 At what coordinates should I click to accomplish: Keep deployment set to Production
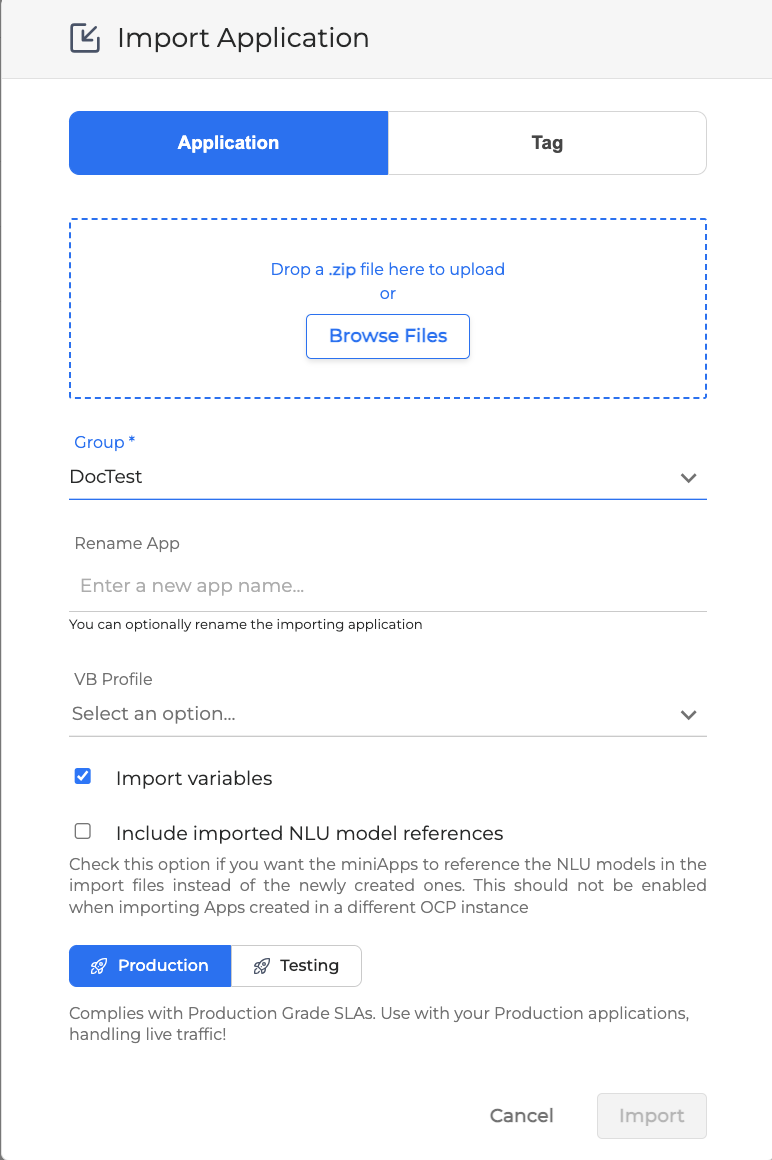point(149,966)
